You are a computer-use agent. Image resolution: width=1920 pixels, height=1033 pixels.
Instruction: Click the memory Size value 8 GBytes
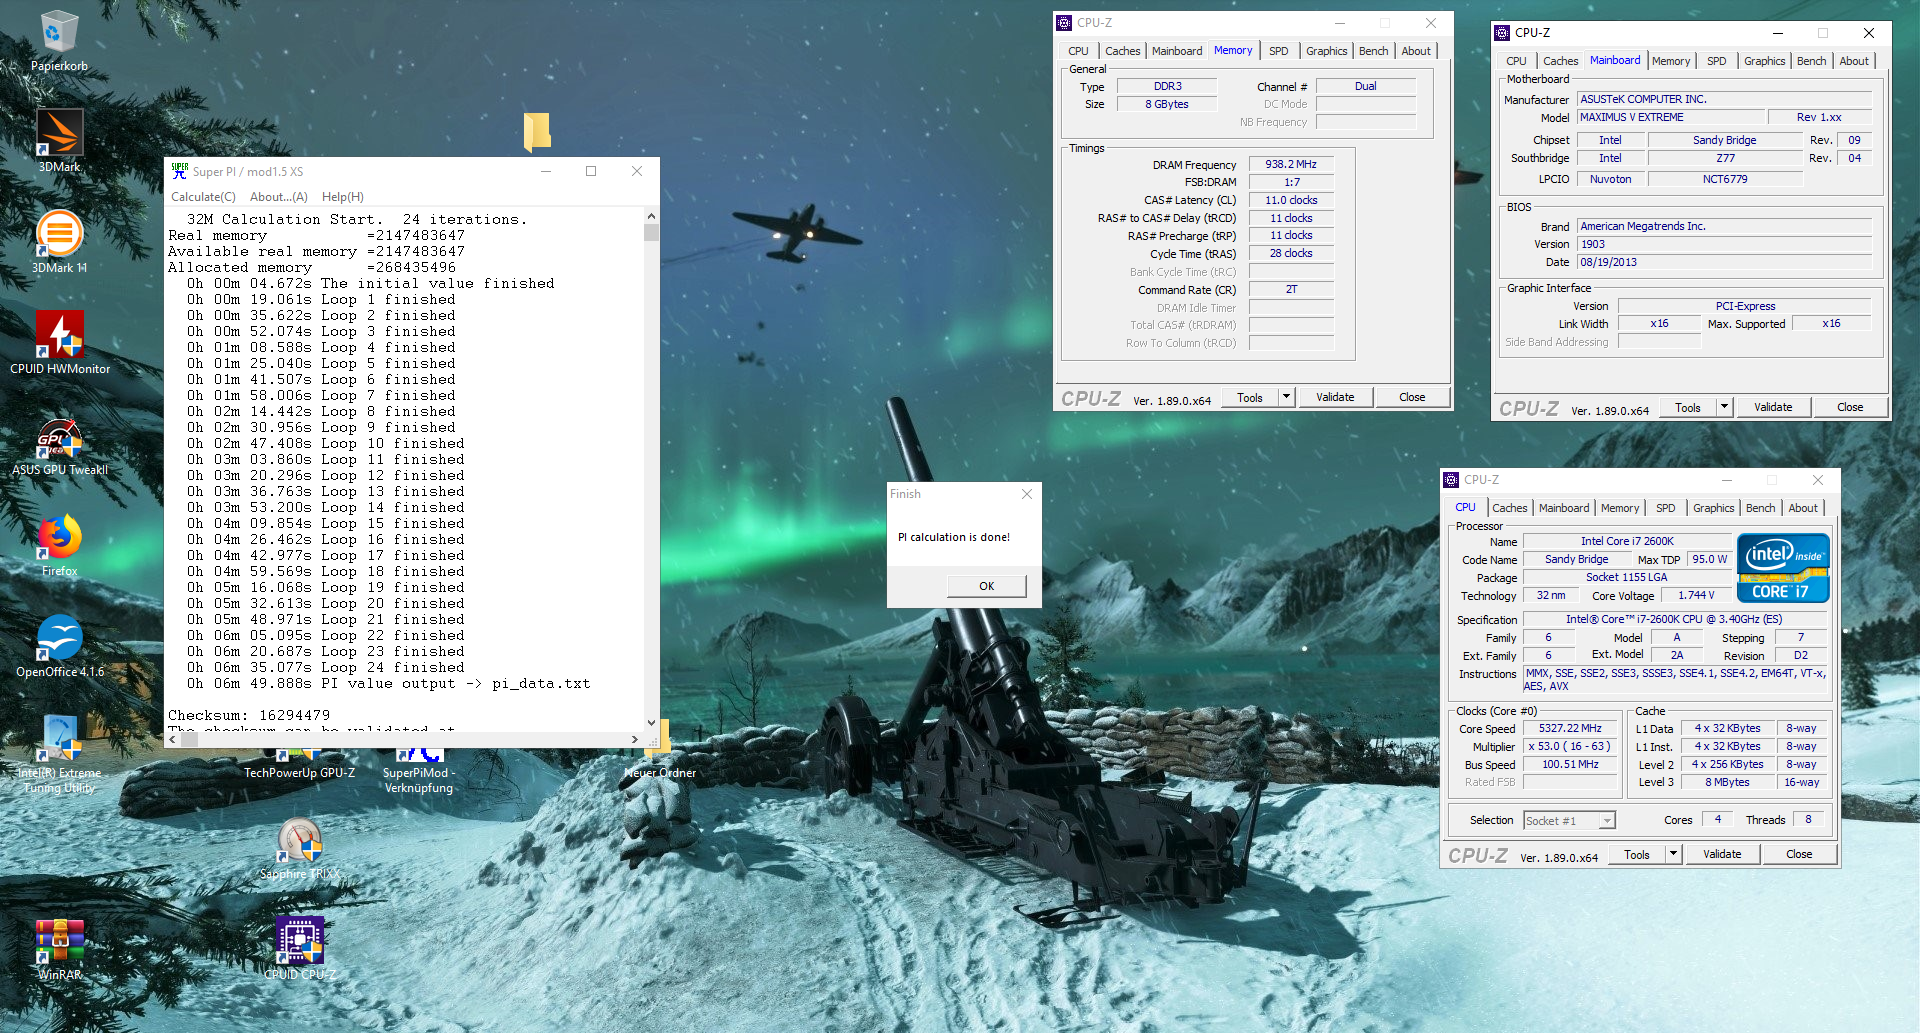pyautogui.click(x=1167, y=104)
